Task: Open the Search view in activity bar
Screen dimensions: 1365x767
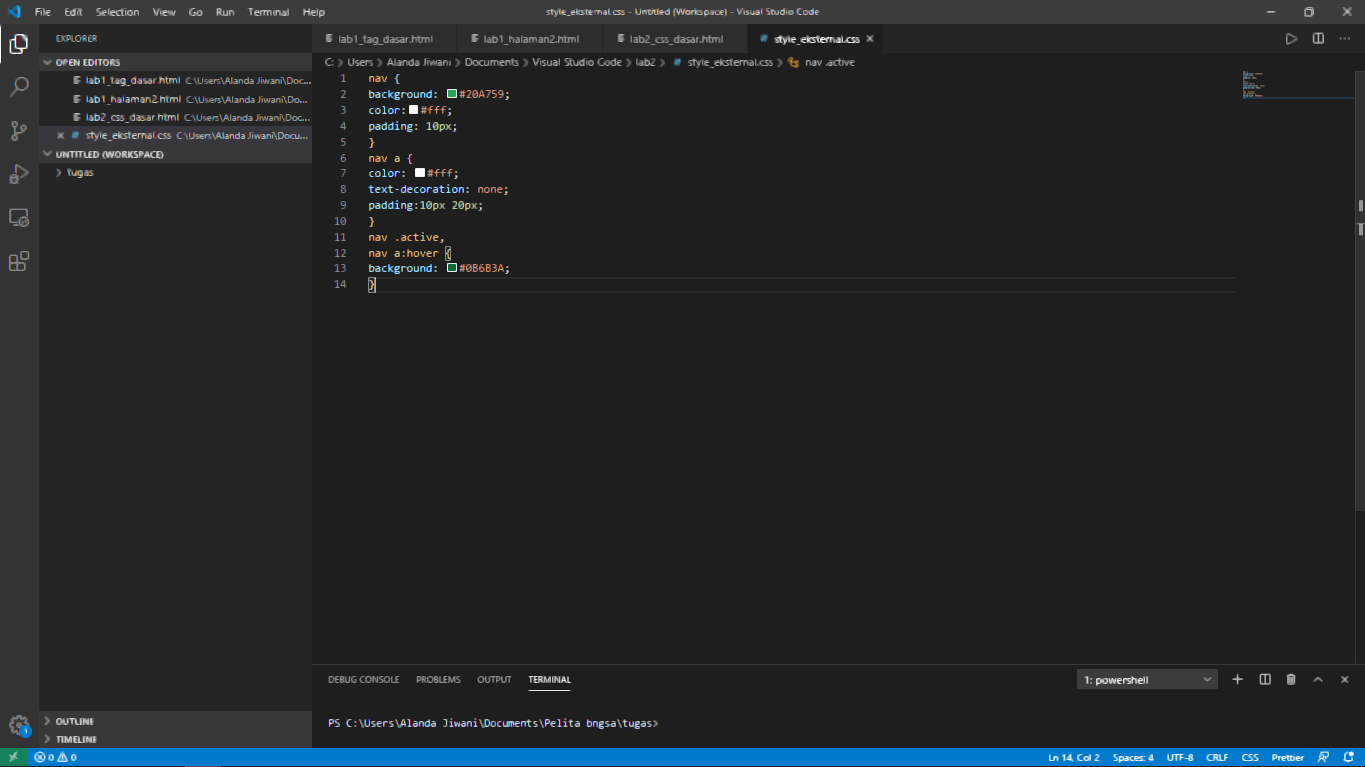Action: [19, 87]
